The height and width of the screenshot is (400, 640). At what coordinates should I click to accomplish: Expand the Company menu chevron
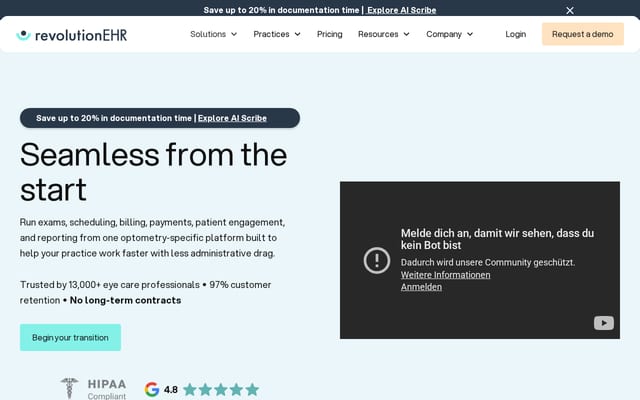pos(470,34)
